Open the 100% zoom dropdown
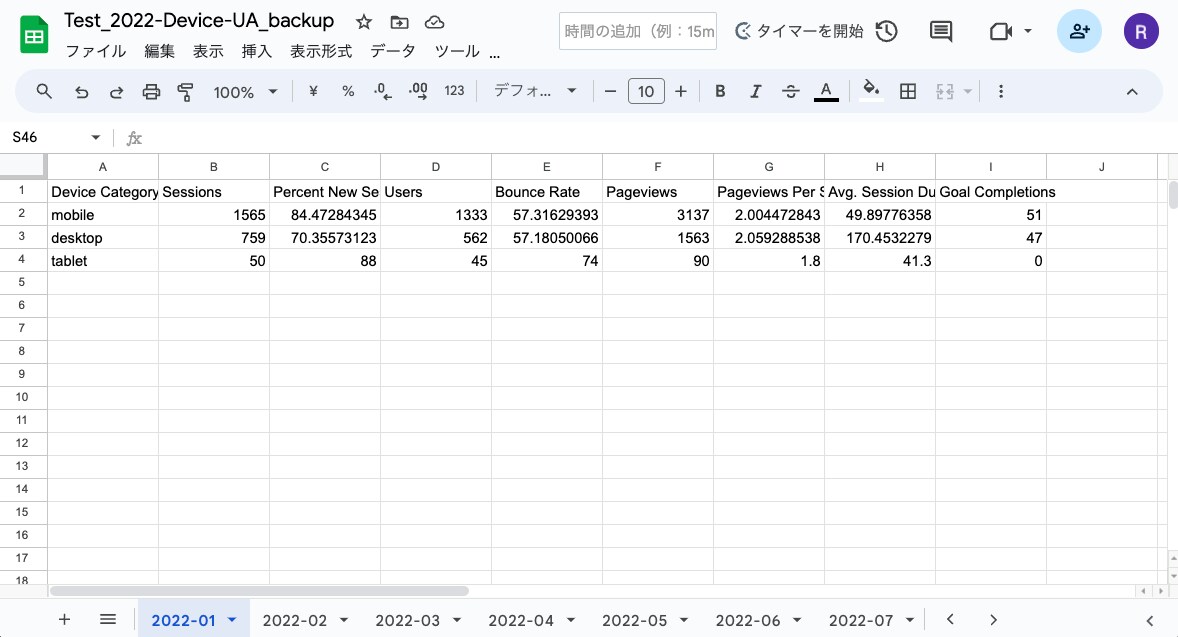 (245, 92)
